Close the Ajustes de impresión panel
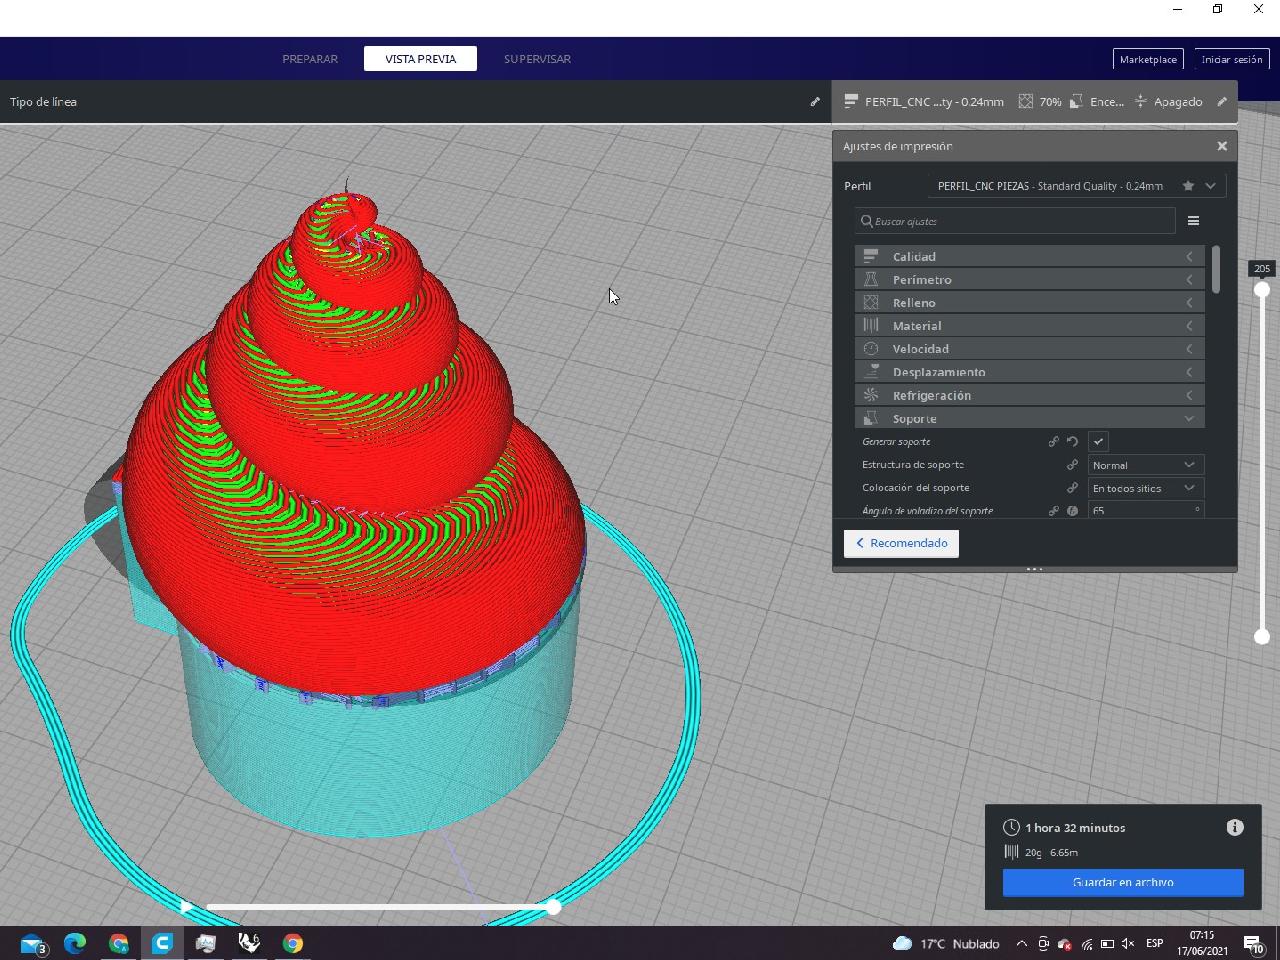 click(x=1222, y=146)
